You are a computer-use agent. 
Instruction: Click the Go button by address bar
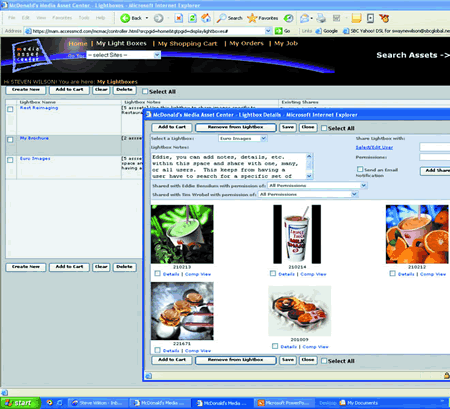[x=283, y=31]
